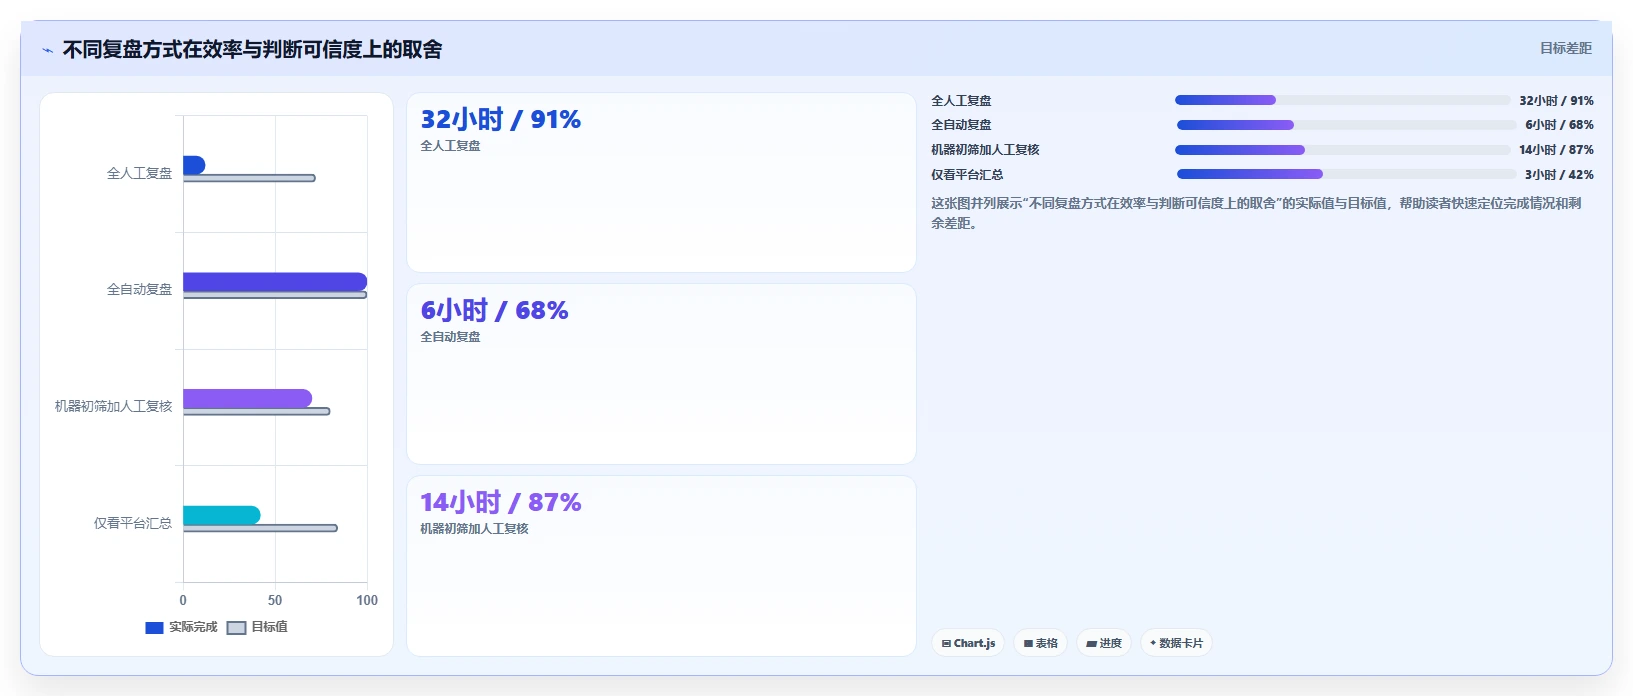Select the Chart.js tag chip
The height and width of the screenshot is (696, 1633).
click(x=968, y=643)
